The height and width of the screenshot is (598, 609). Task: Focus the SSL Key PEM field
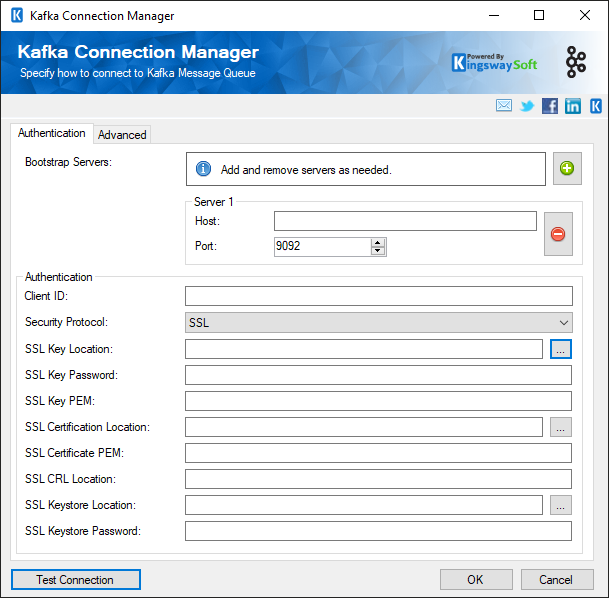[x=378, y=401]
